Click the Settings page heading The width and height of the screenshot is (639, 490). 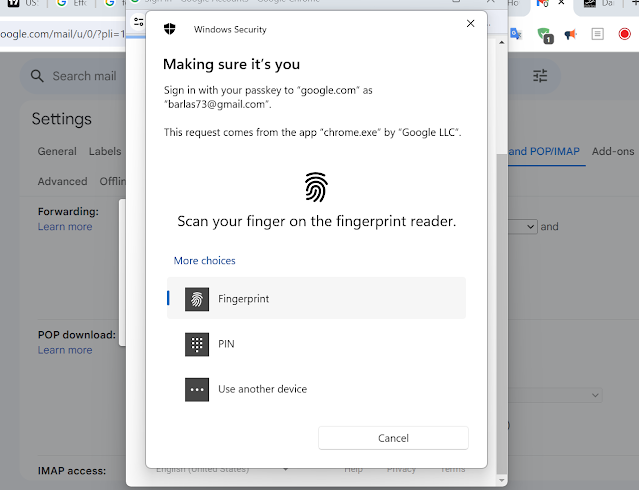[x=62, y=119]
